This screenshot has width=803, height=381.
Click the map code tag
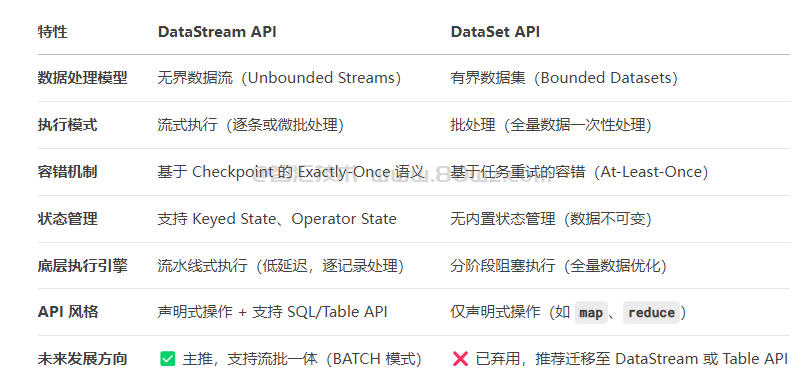[x=590, y=312]
